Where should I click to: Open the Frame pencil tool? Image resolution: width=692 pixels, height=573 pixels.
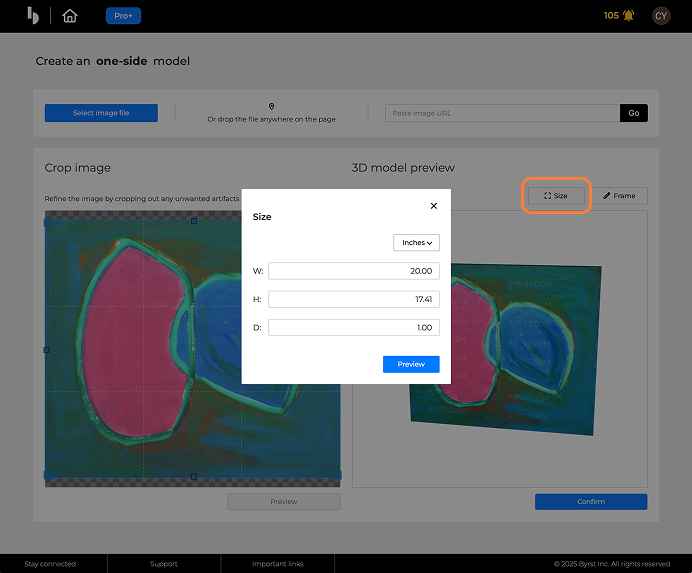pos(620,196)
